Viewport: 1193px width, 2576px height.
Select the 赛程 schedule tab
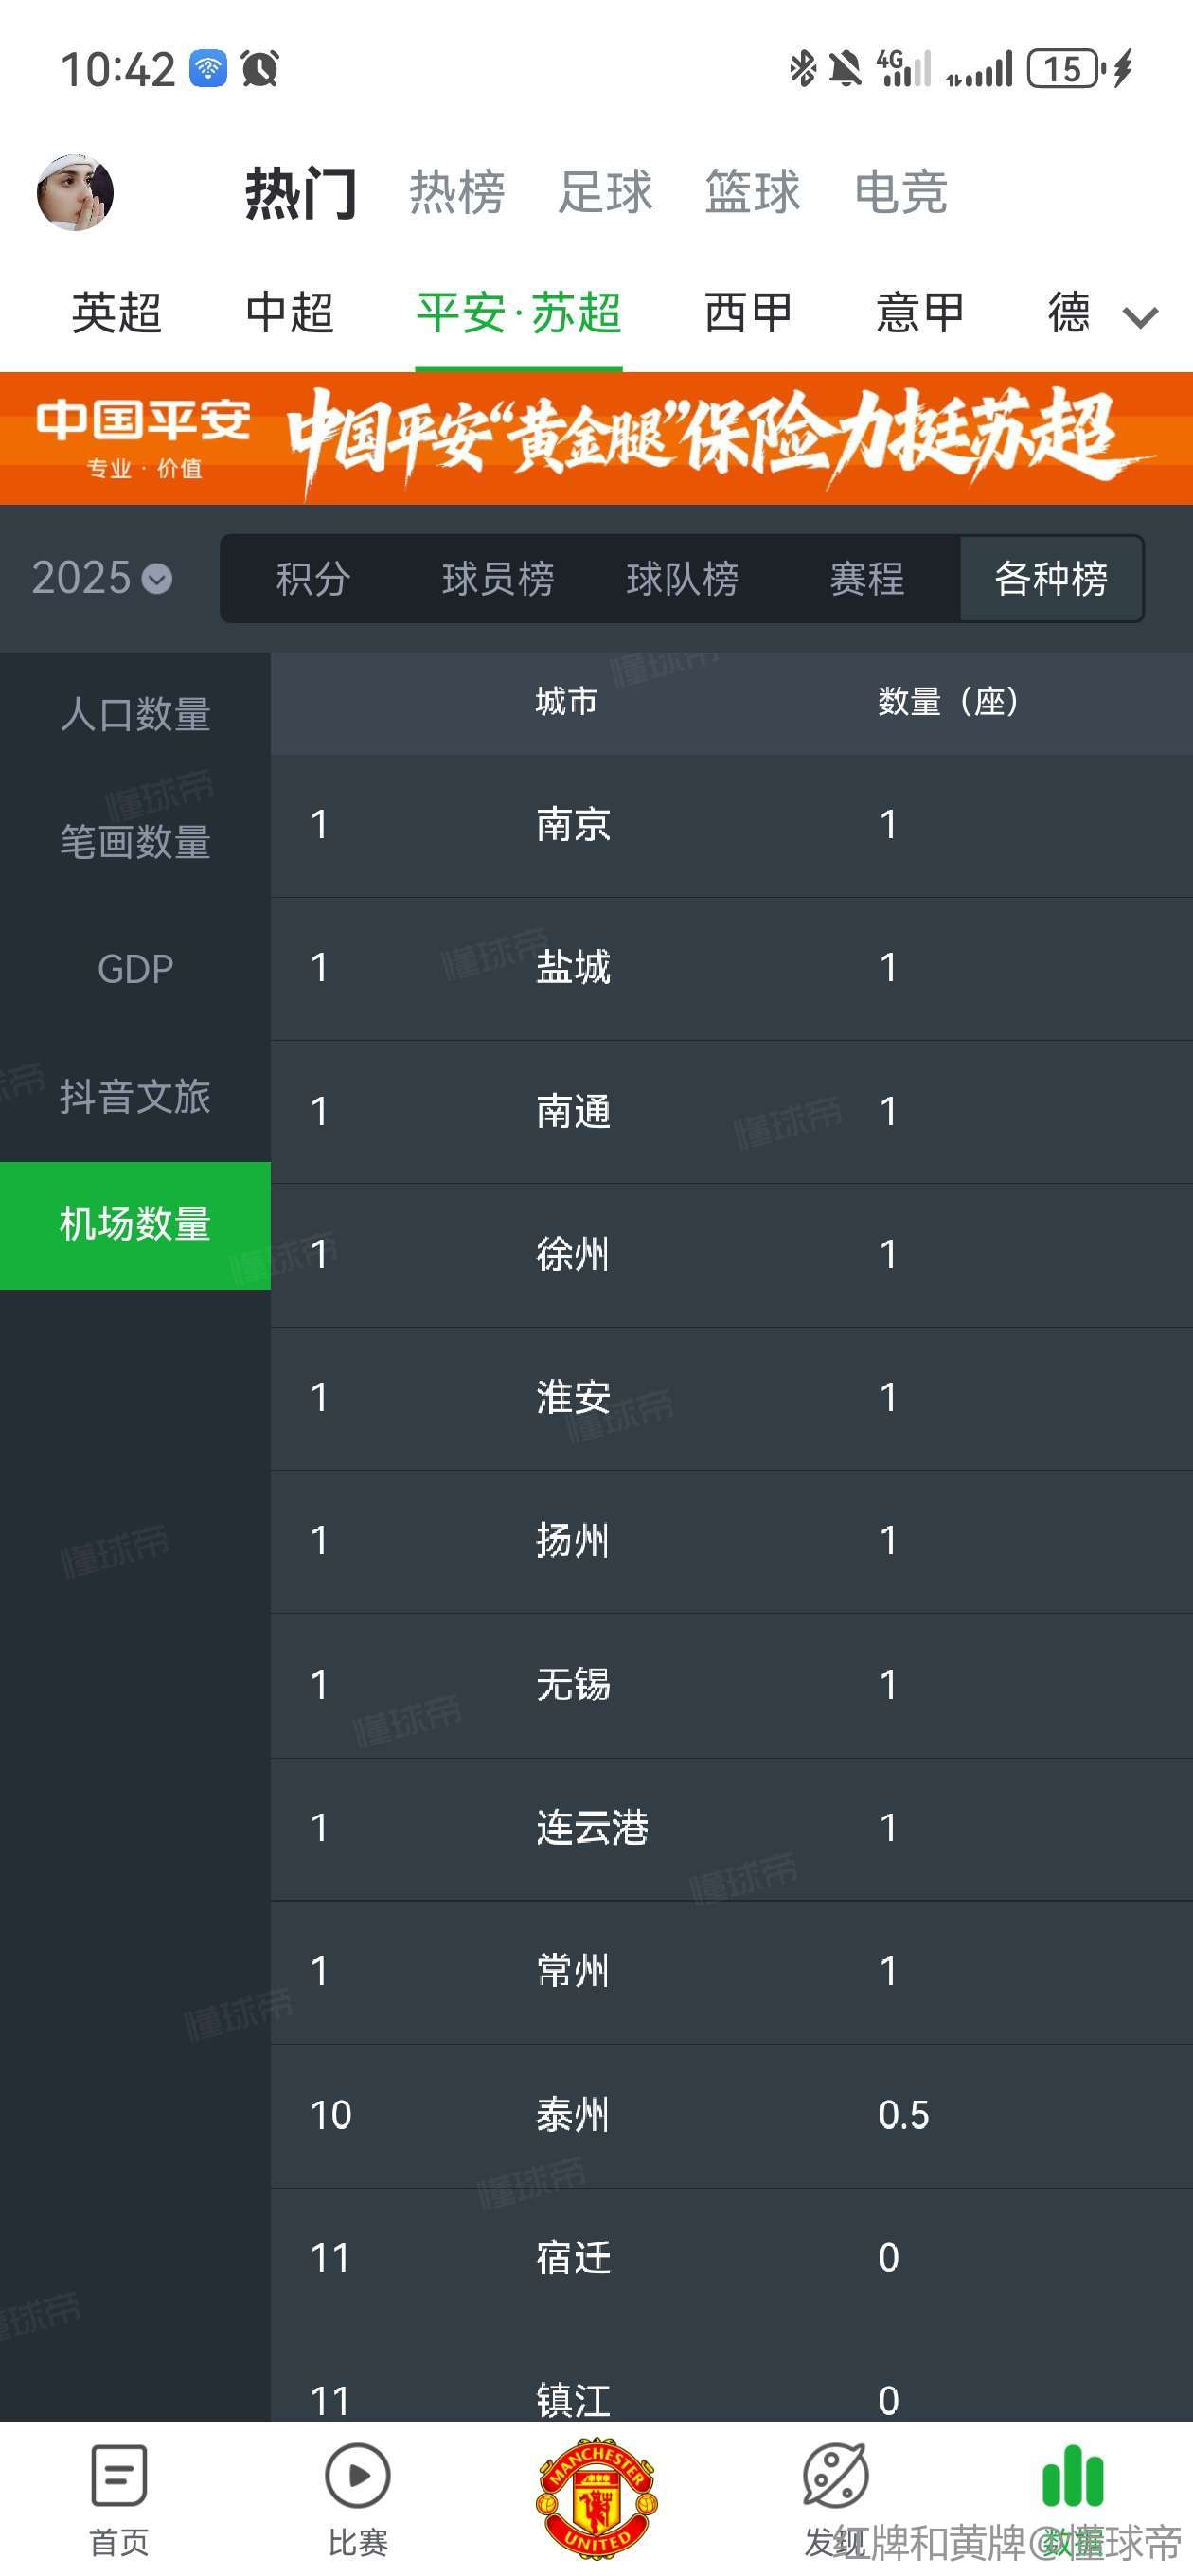coord(867,578)
